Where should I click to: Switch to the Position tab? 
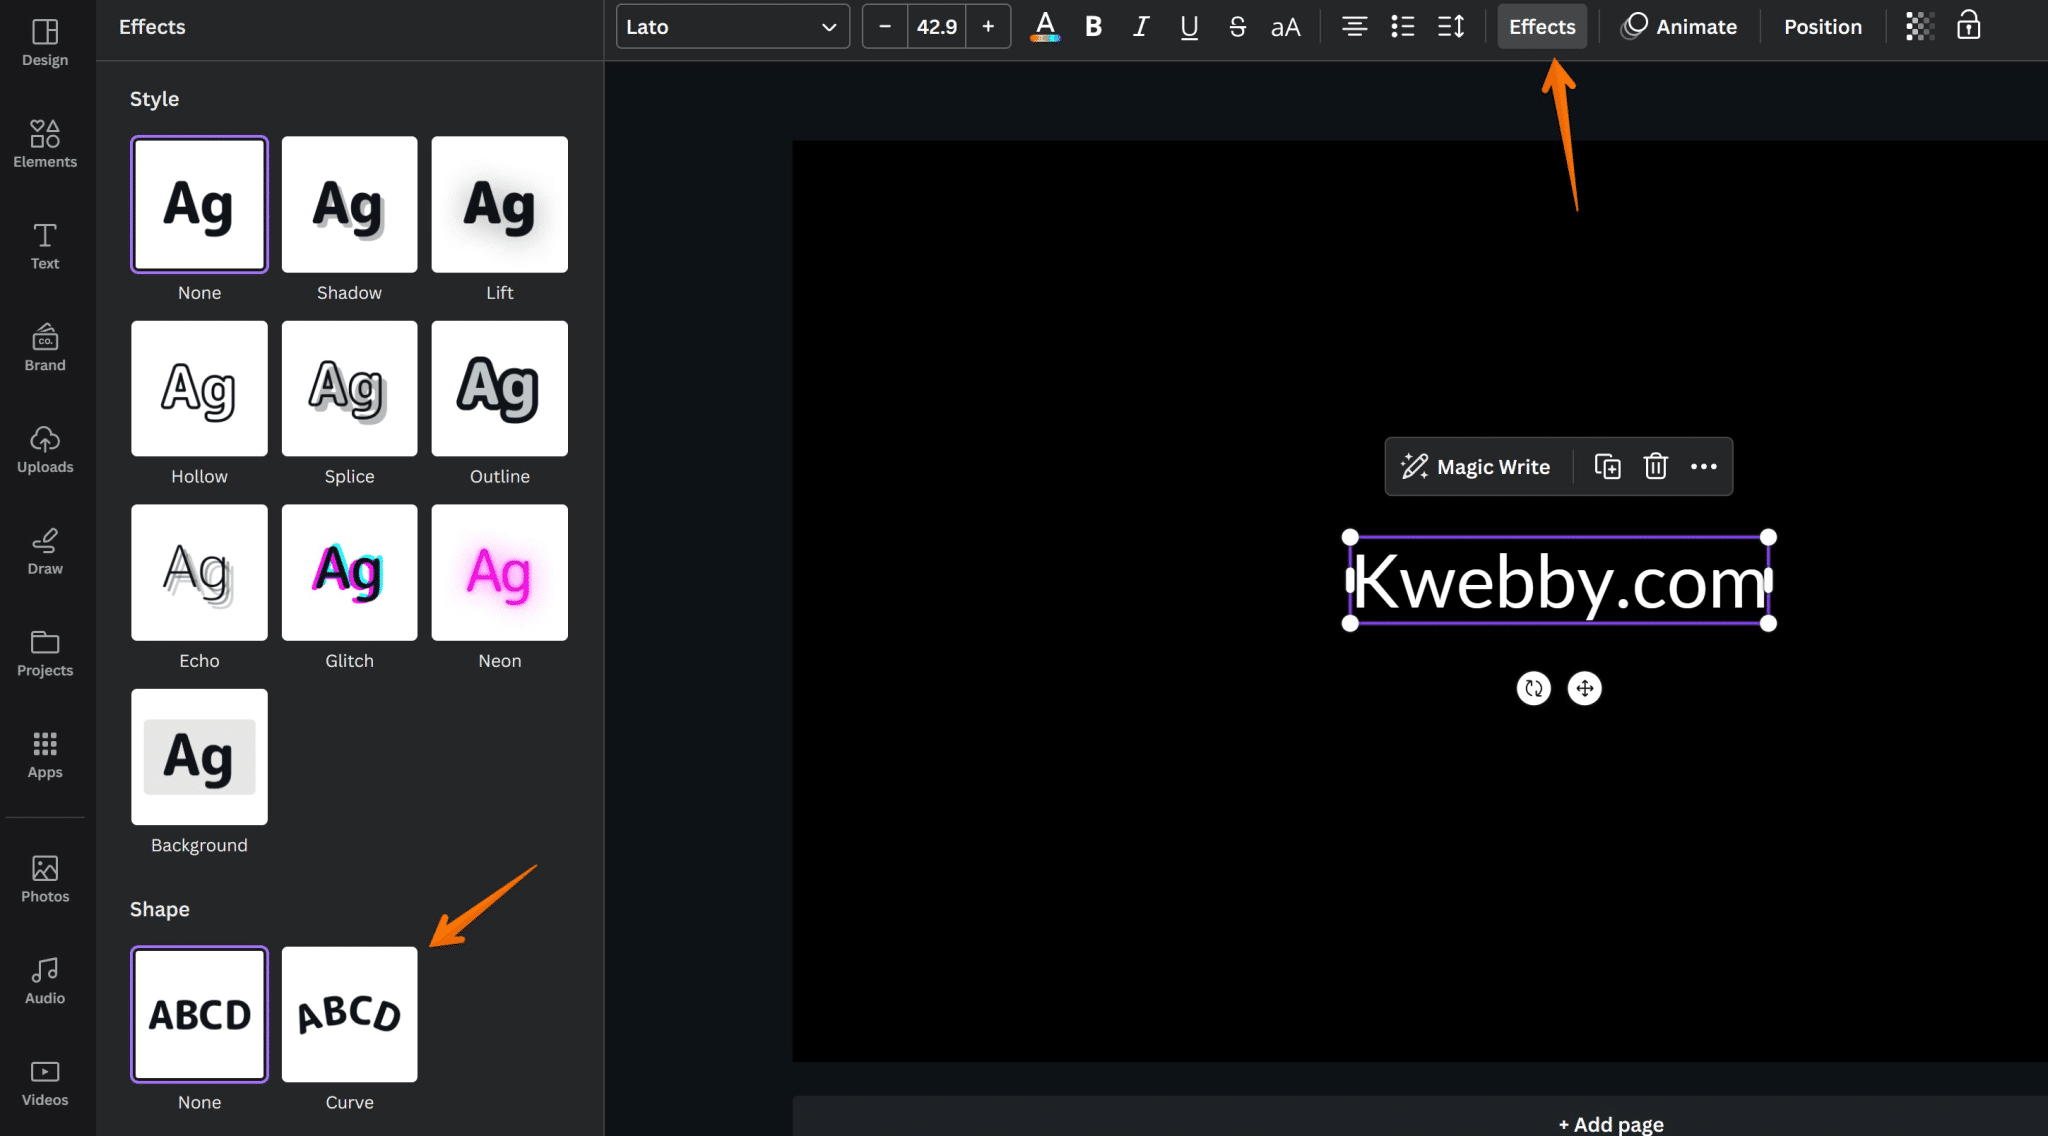[1822, 26]
